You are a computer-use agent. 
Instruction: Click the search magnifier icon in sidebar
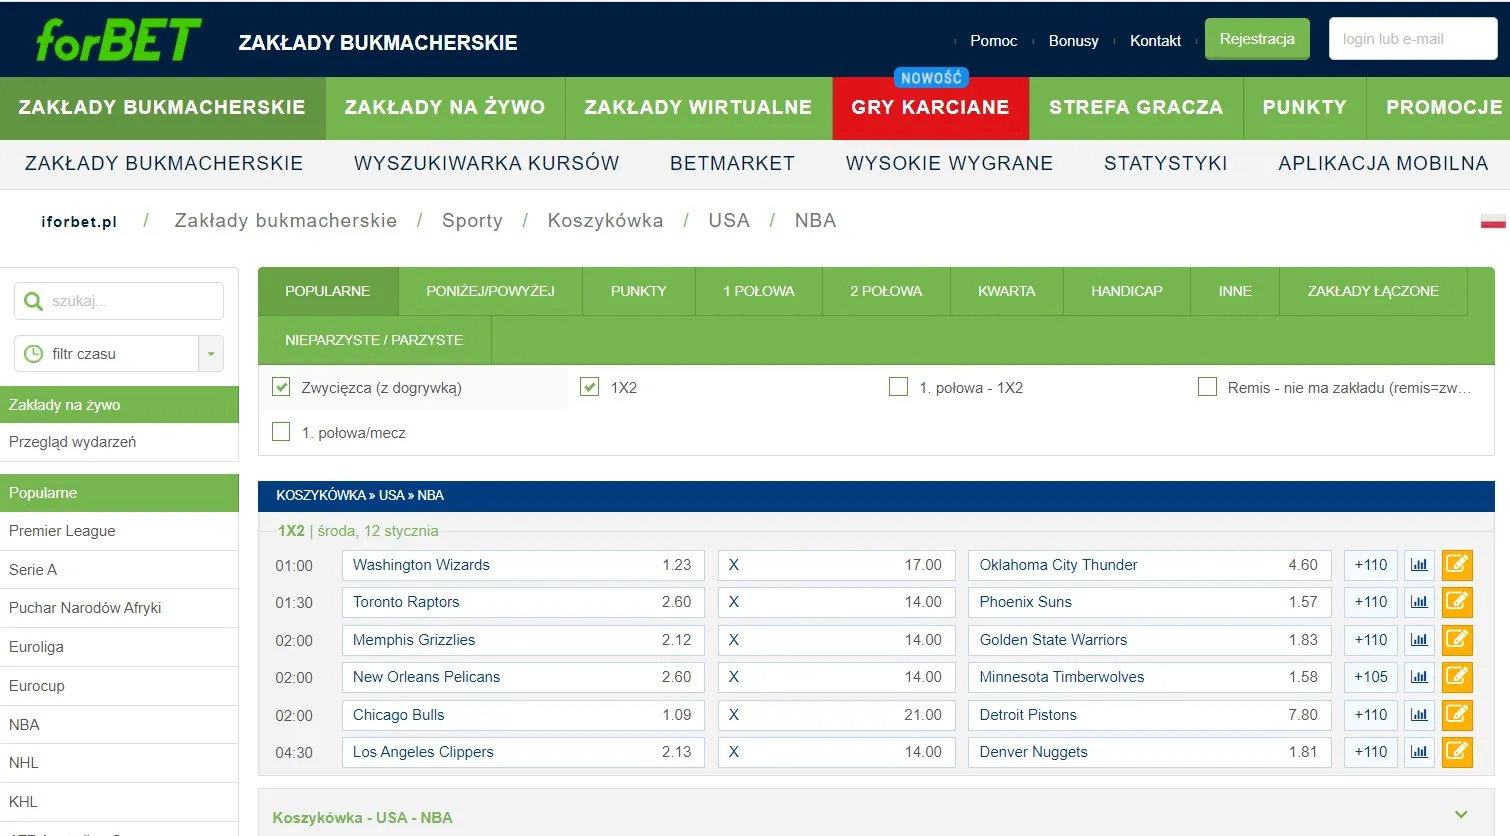coord(34,301)
